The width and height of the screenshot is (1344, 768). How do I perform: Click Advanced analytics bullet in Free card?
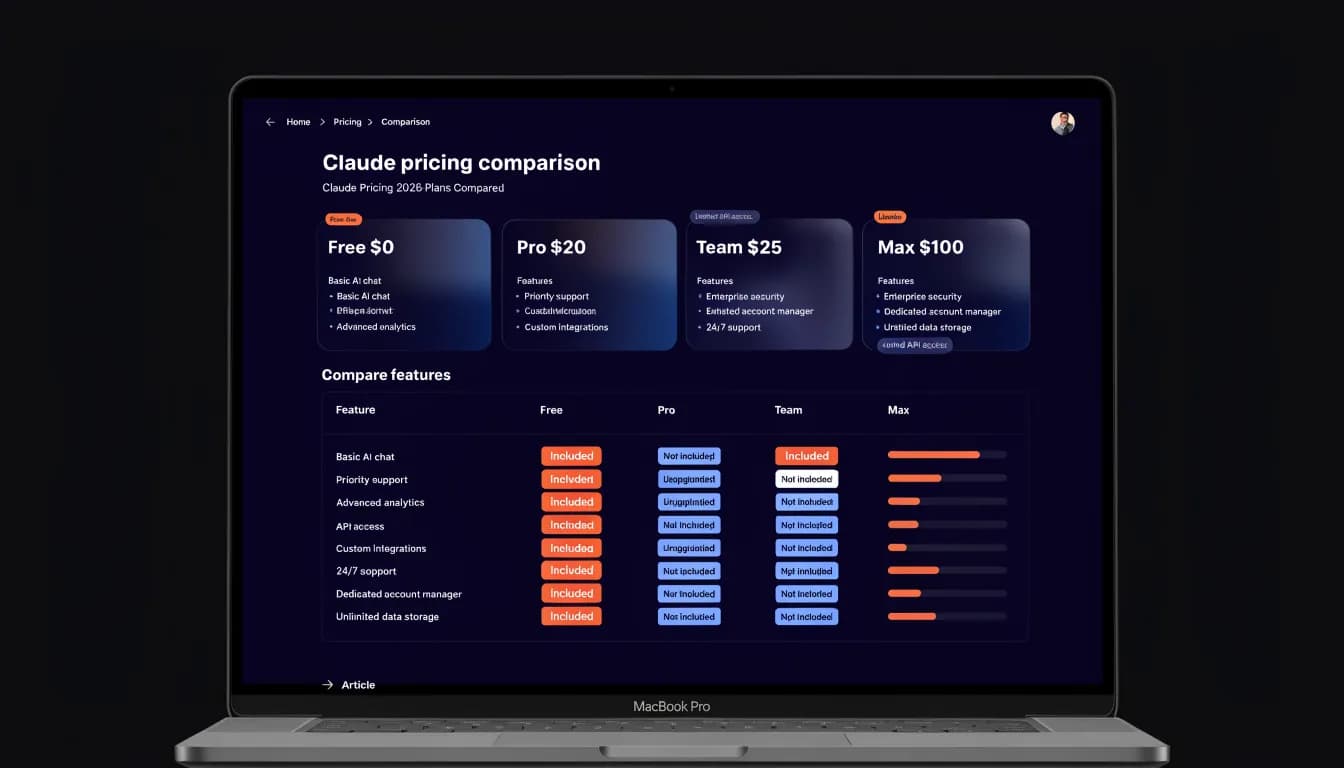pos(376,327)
